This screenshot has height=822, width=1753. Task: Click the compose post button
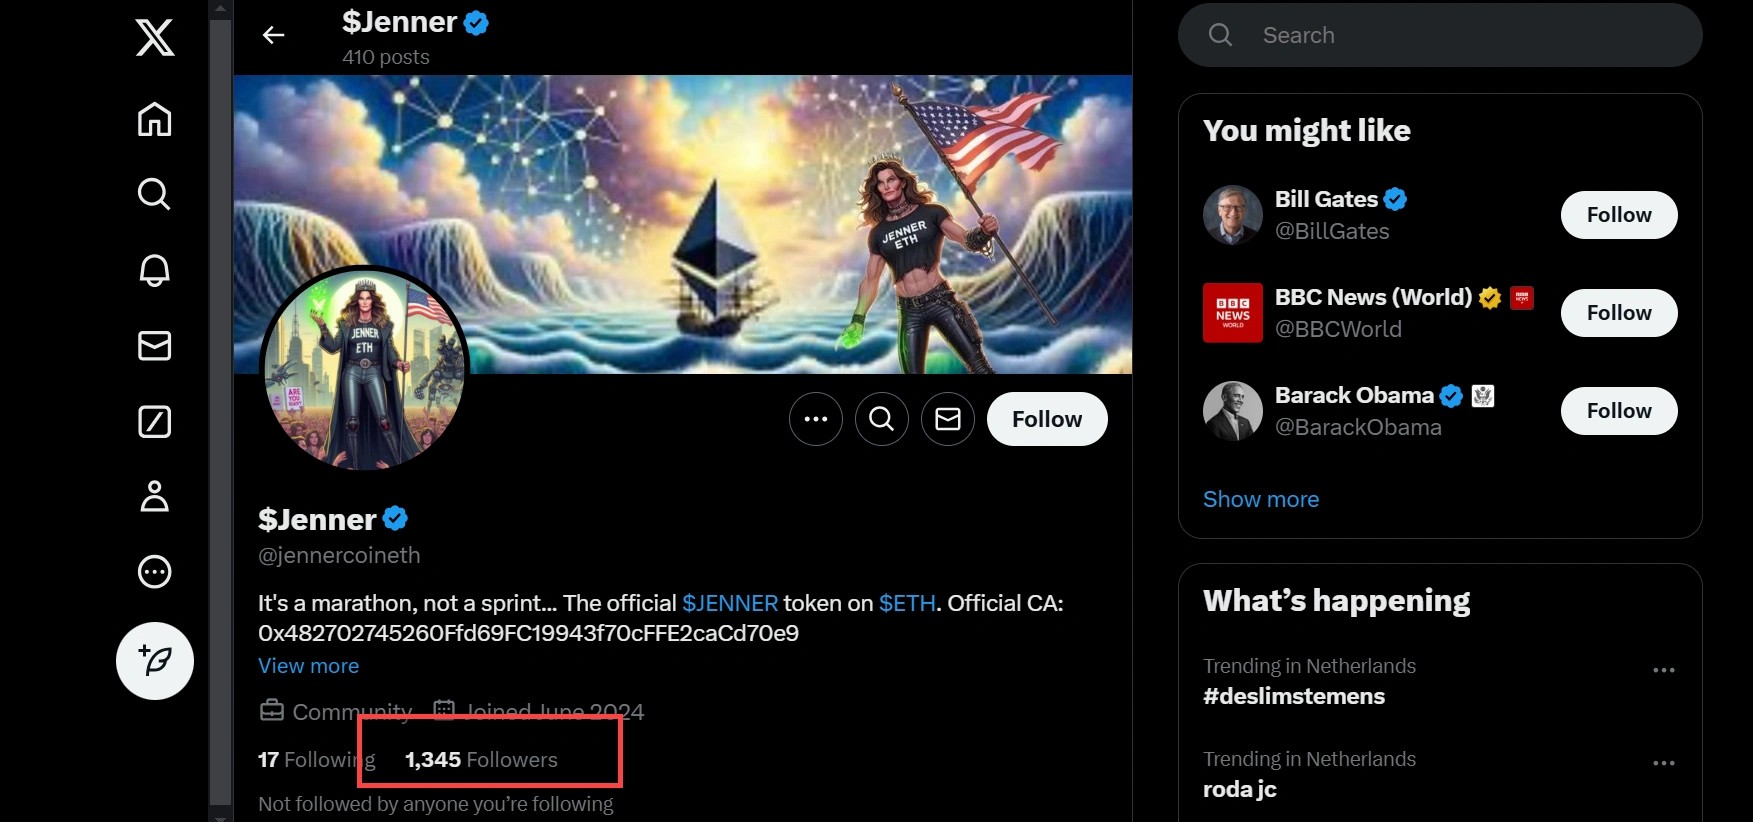click(155, 661)
